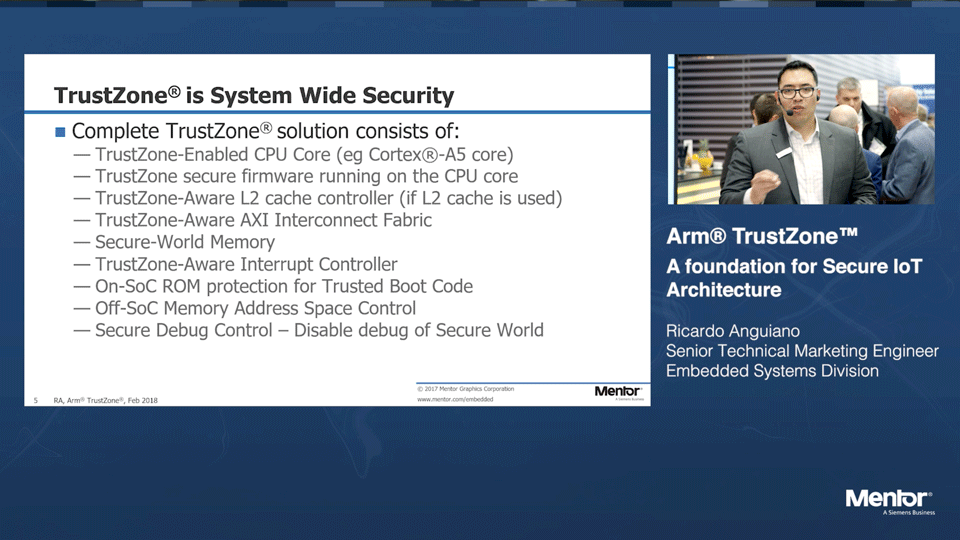Click the Mentor logo in bottom-right corner

[x=888, y=500]
